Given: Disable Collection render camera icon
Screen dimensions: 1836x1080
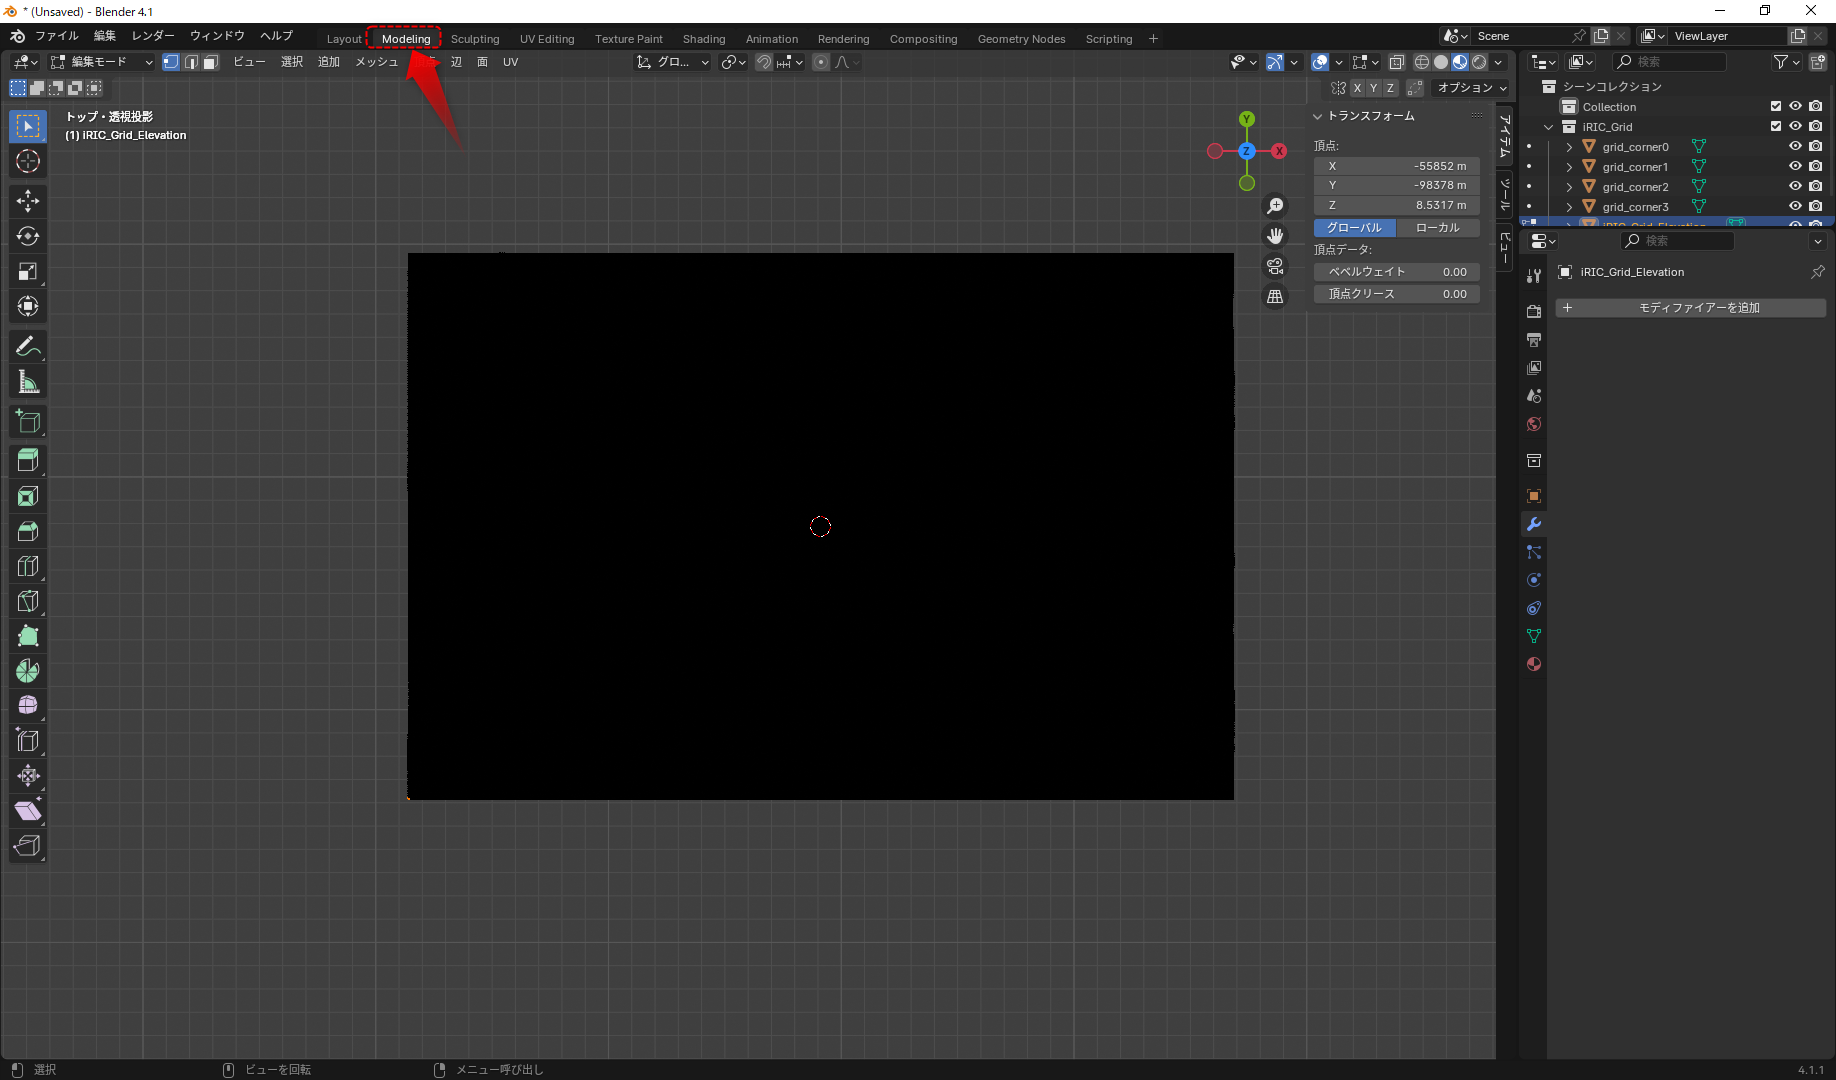Looking at the screenshot, I should (1816, 106).
